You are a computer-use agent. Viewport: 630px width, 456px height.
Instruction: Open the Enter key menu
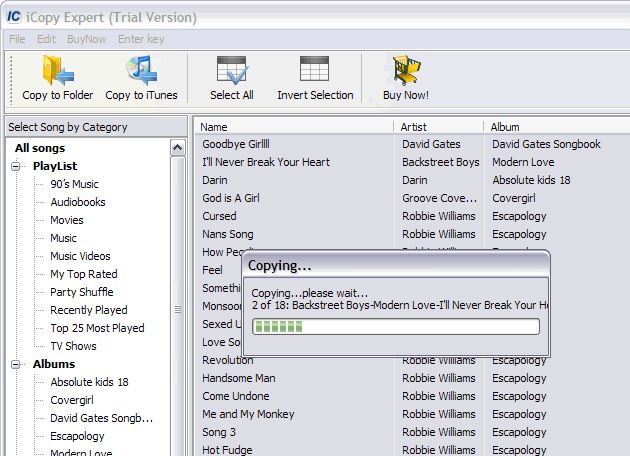tap(141, 39)
